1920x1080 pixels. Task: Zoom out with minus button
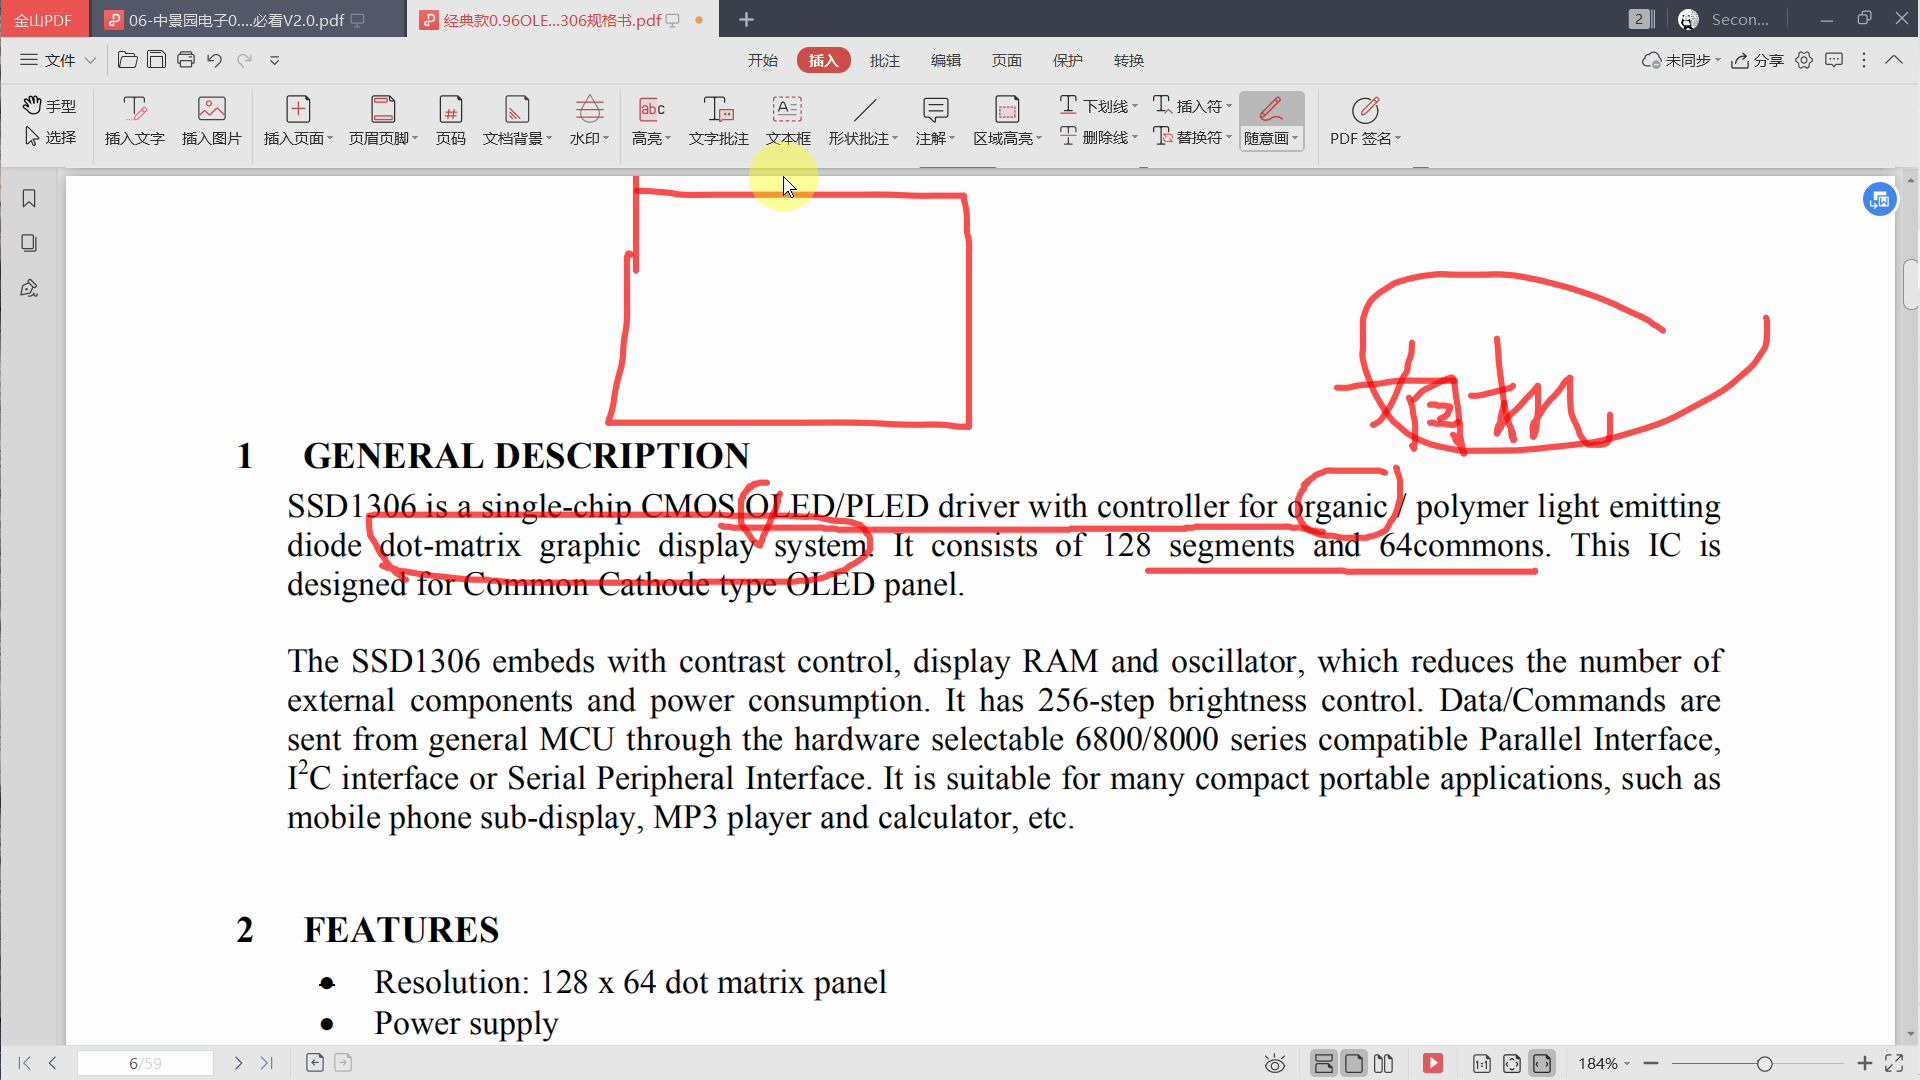click(1651, 1063)
